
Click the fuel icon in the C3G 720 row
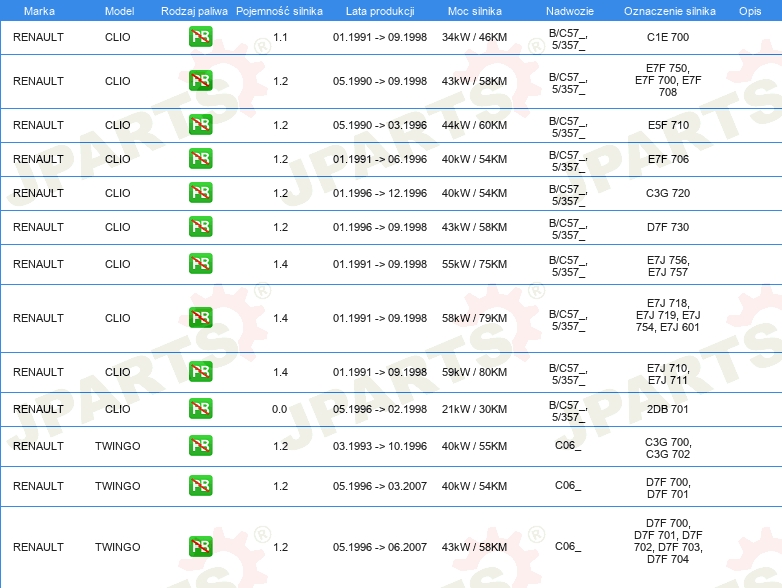point(200,193)
